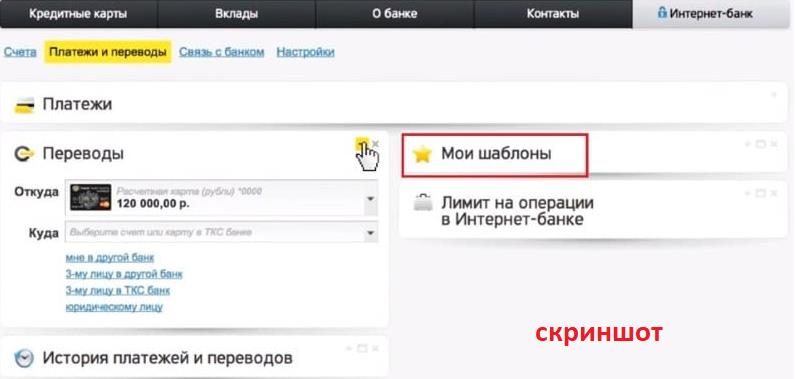Minimize the Мои шаблоны widget
795x379 pixels.
pos(747,144)
